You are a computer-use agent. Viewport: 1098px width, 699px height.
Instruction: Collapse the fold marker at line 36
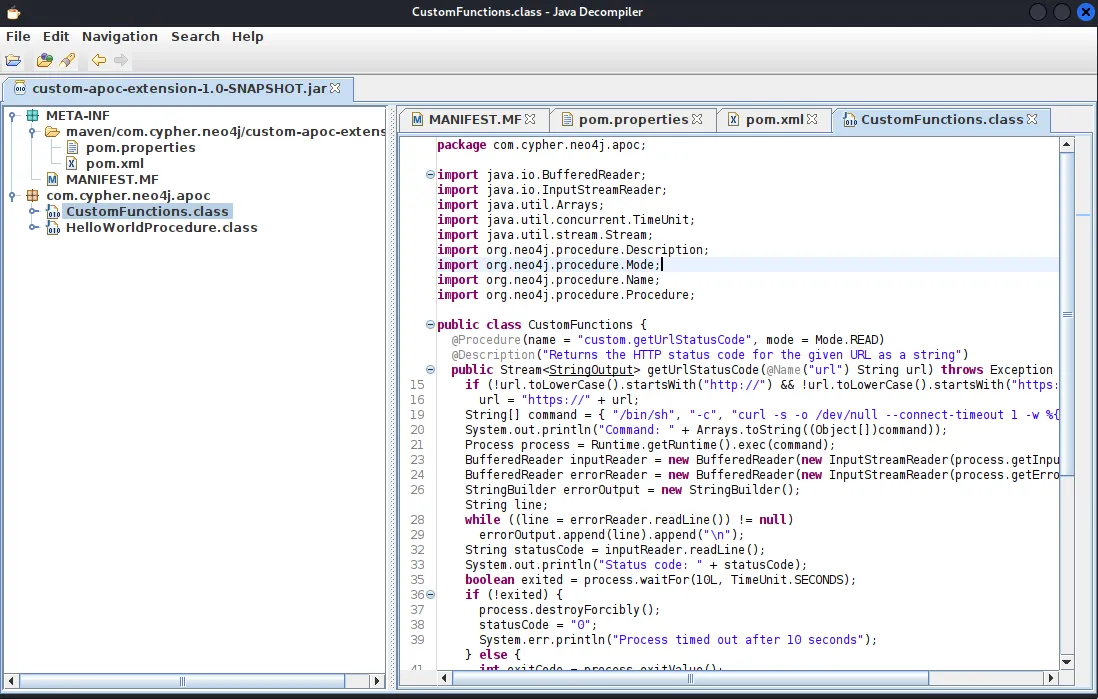430,595
